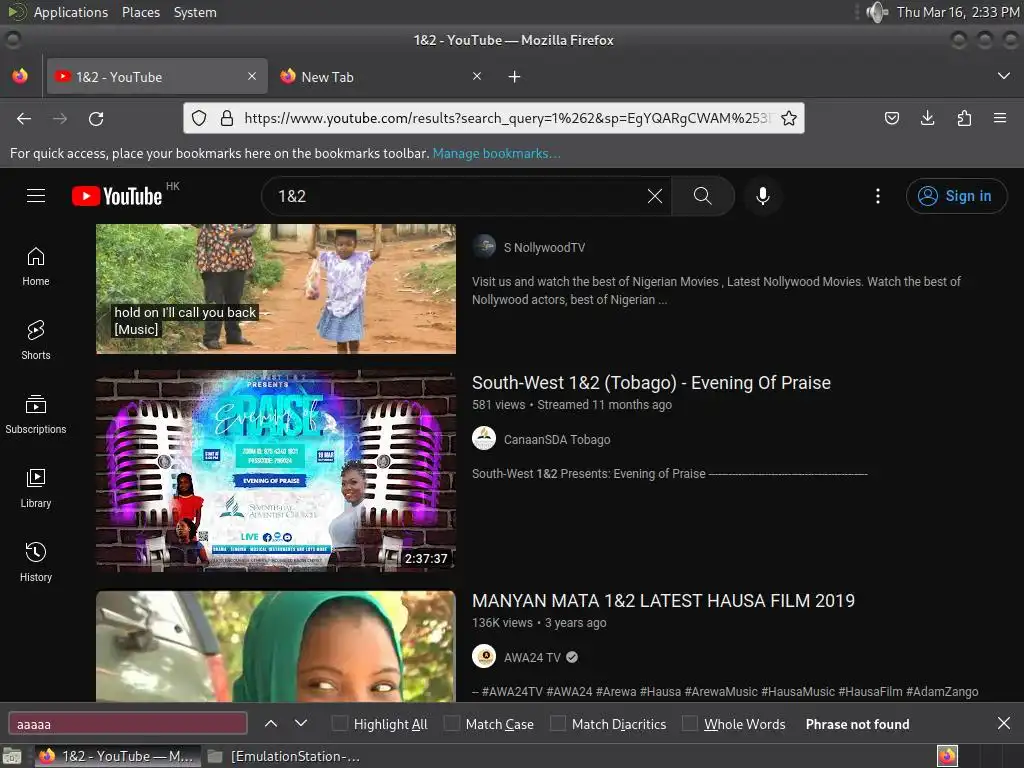Viewport: 1024px width, 768px height.
Task: Click CanaanSDA Tobago channel avatar
Action: [x=484, y=438]
